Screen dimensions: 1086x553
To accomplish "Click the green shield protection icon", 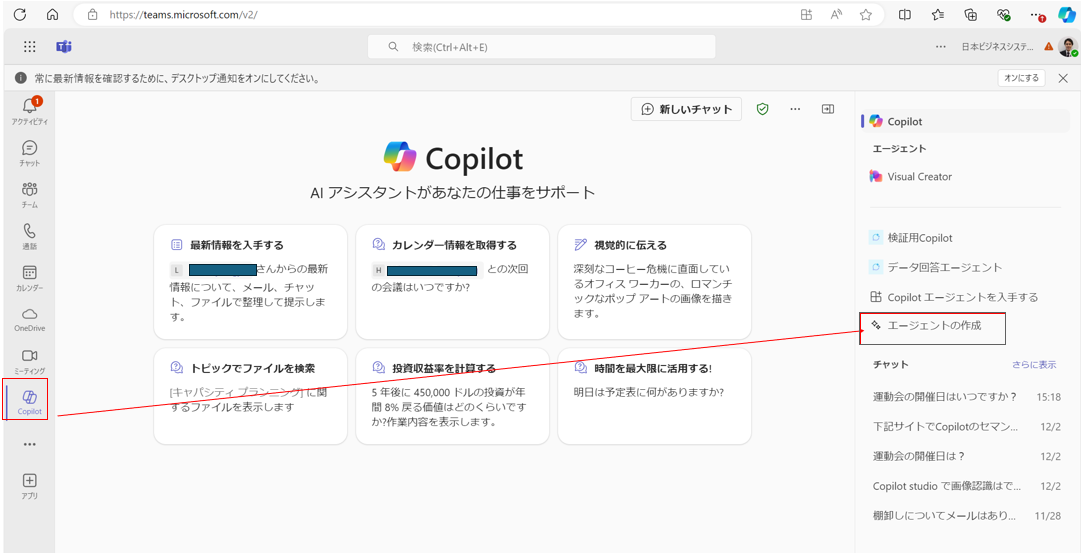I will point(763,109).
